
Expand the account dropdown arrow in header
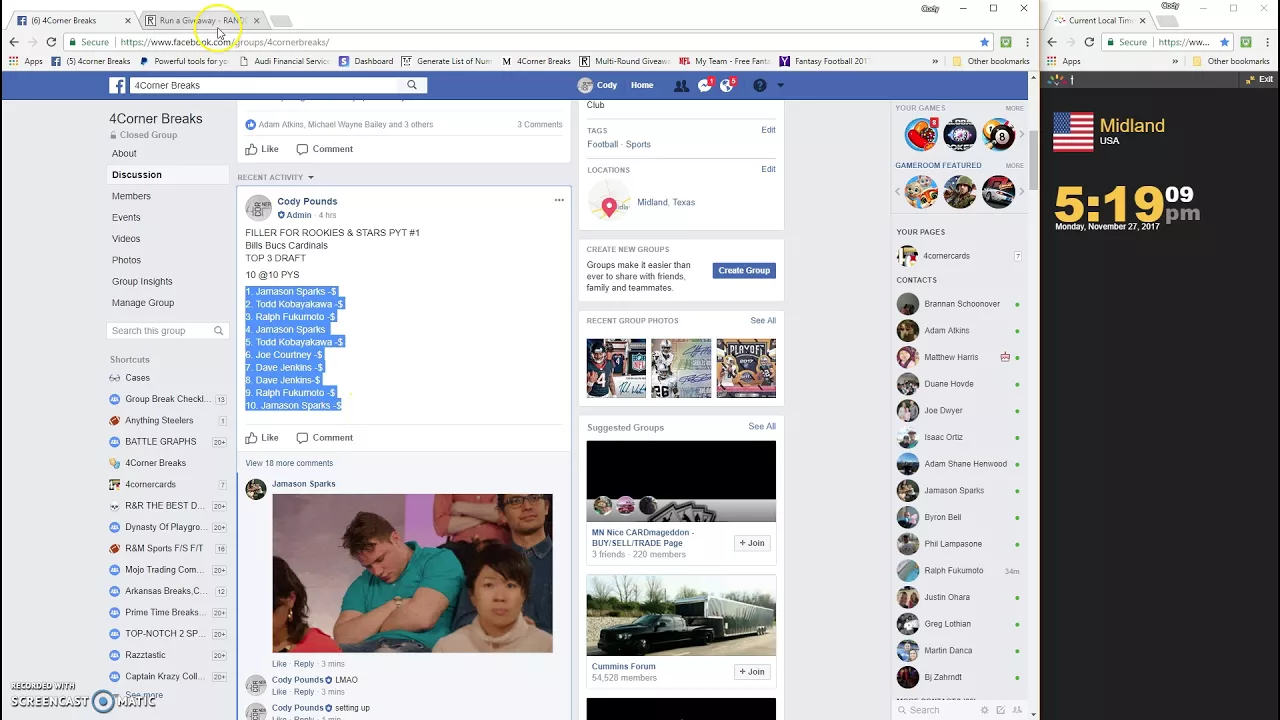click(x=781, y=86)
